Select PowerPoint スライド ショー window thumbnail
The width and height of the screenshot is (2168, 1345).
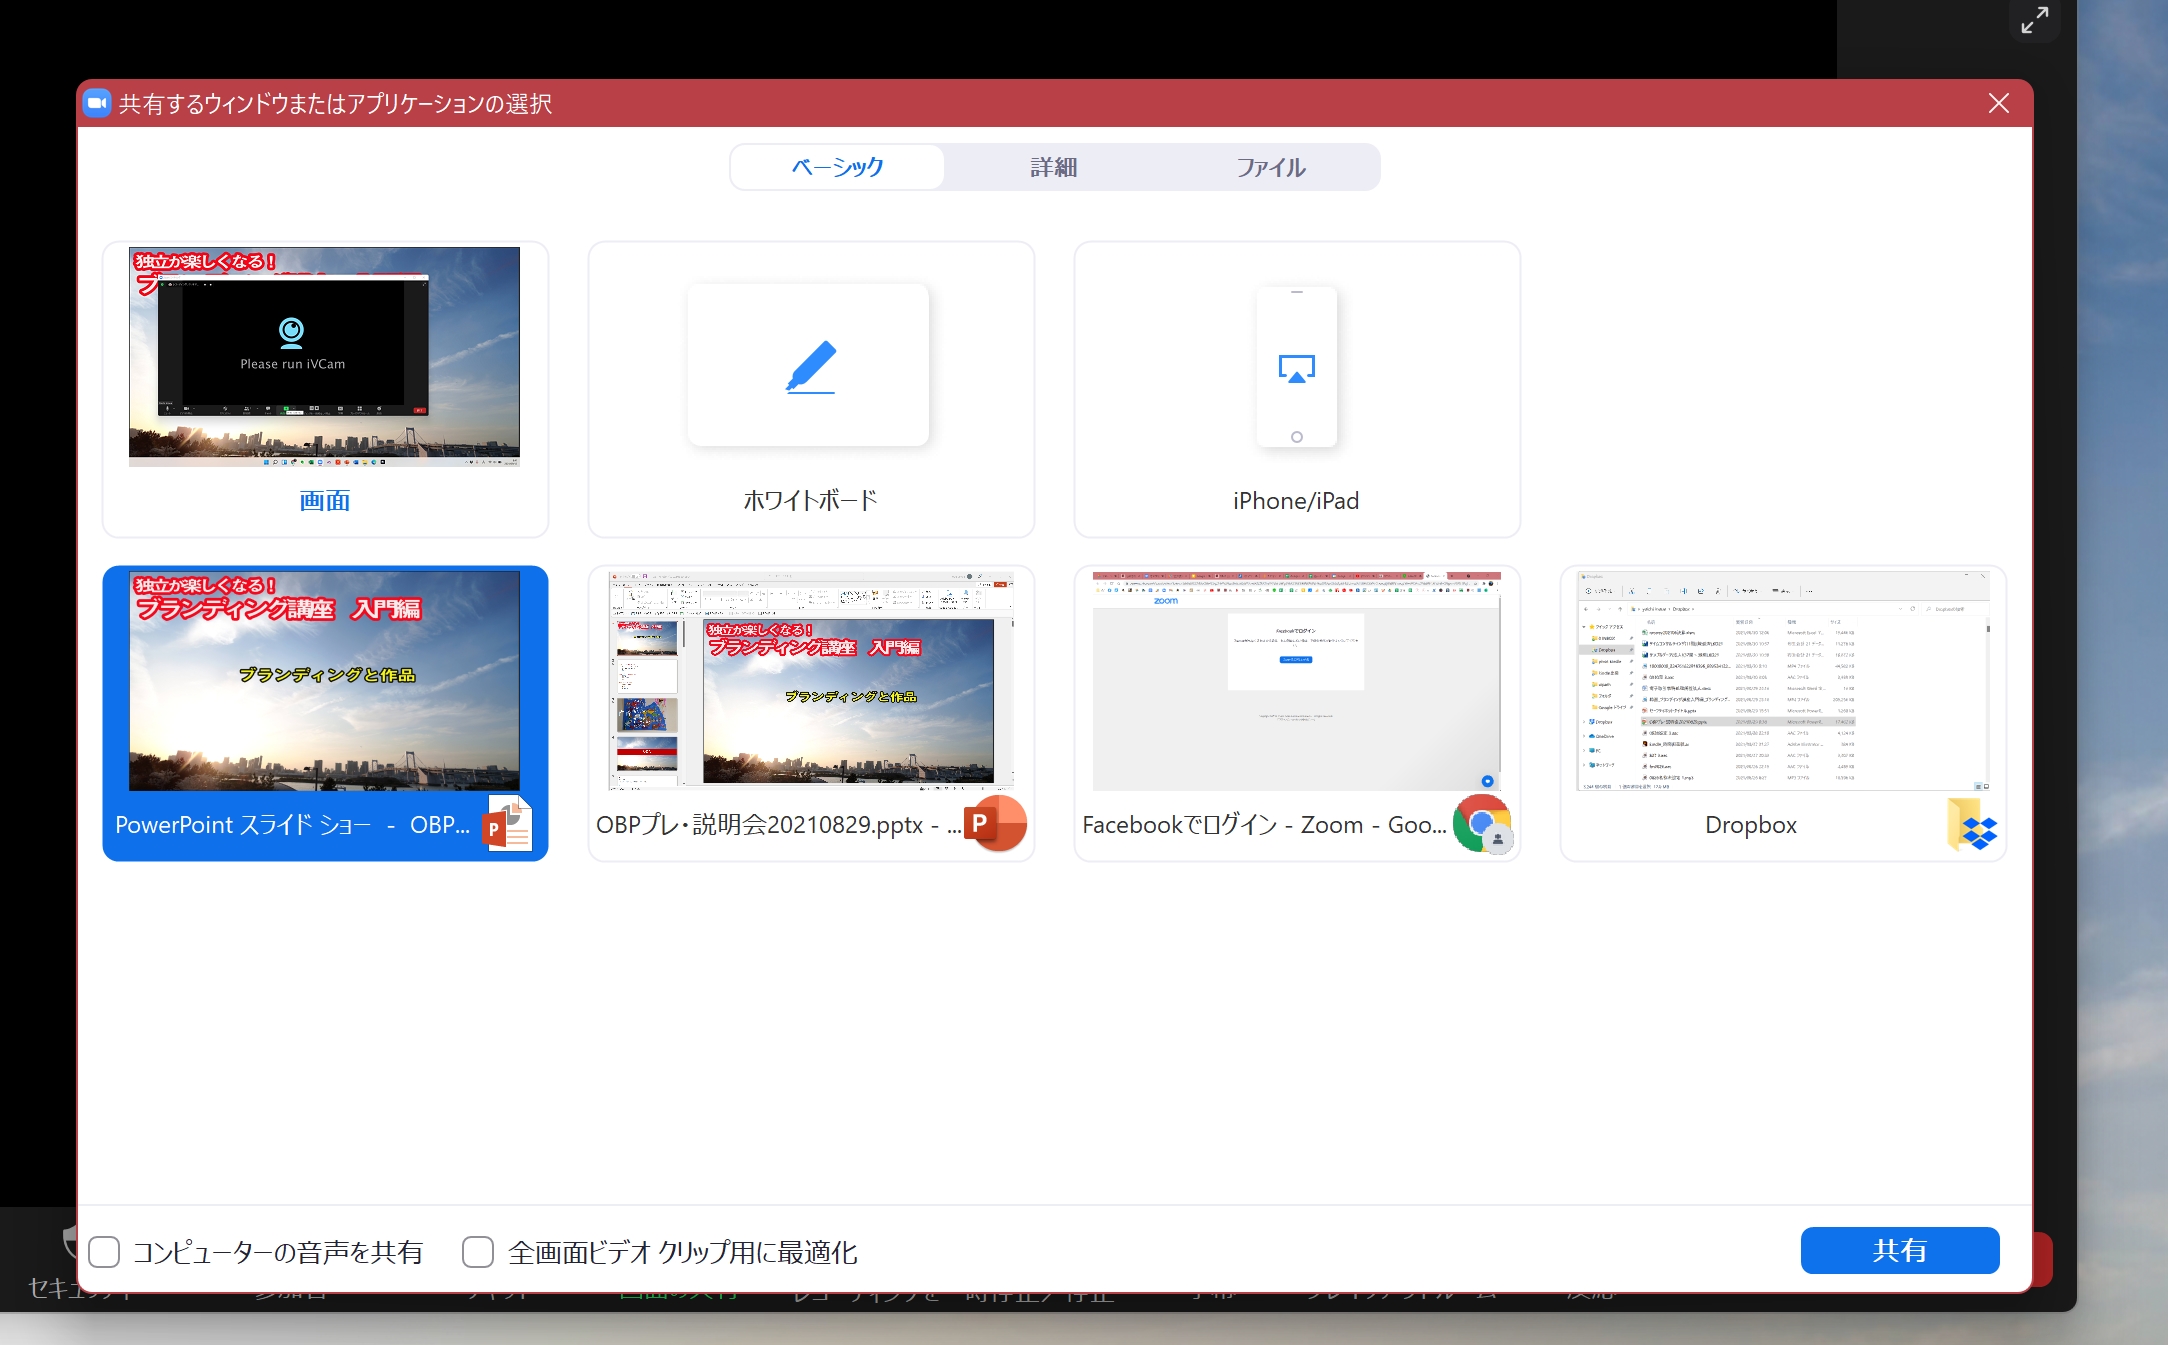click(324, 681)
